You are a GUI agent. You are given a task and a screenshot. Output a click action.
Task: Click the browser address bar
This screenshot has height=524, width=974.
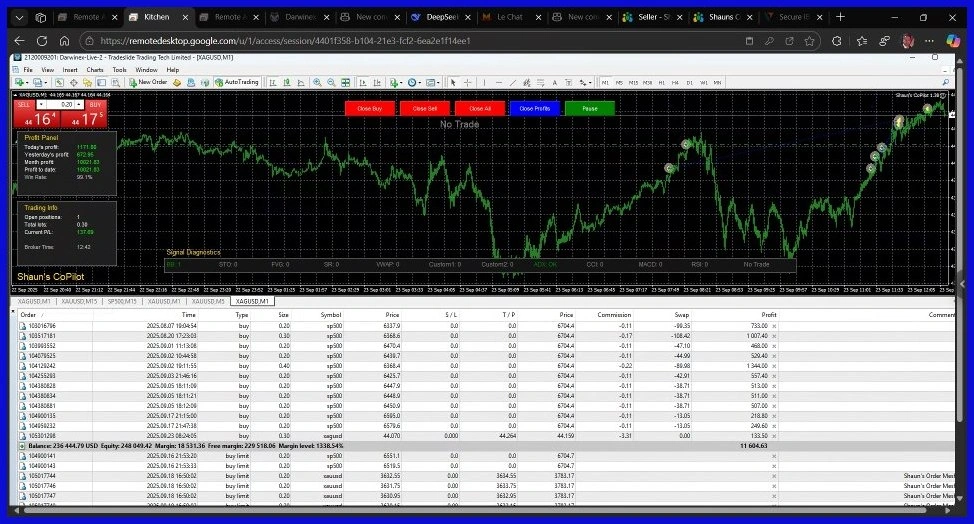pyautogui.click(x=400, y=41)
